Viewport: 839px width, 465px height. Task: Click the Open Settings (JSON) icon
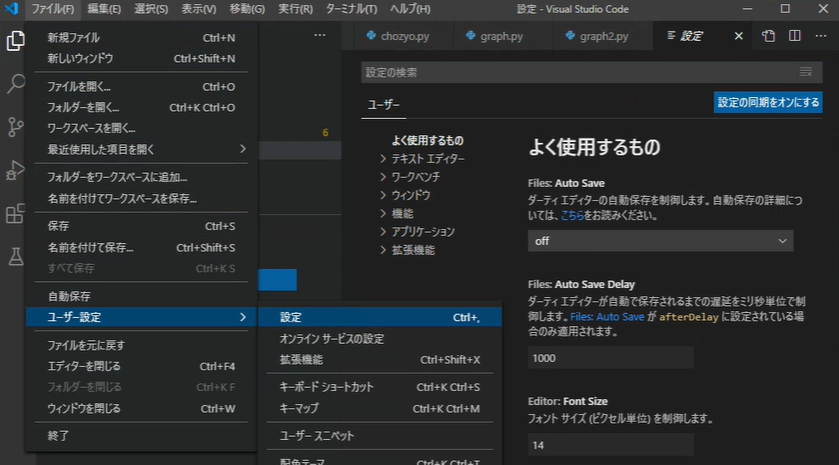768,36
